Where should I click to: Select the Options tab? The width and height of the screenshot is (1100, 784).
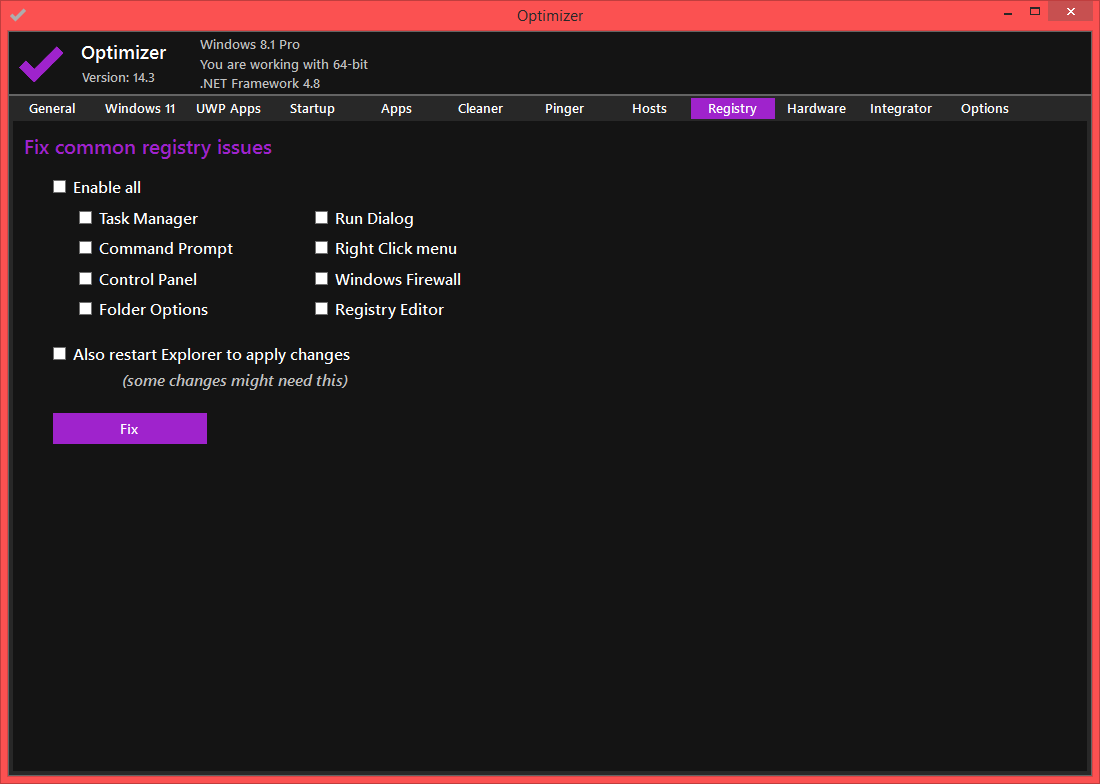(984, 108)
